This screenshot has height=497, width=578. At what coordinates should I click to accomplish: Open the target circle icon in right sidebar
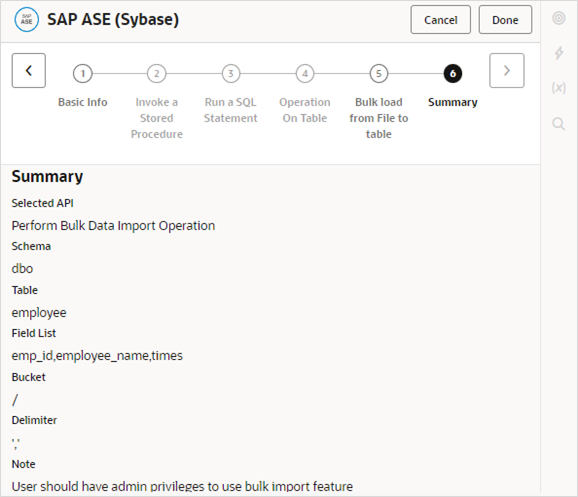(x=559, y=18)
